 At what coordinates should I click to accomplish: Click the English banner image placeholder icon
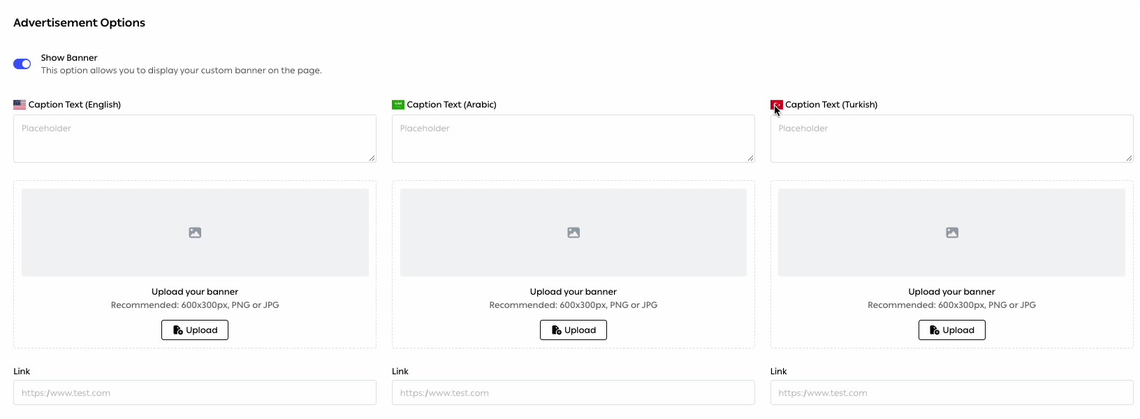(195, 233)
